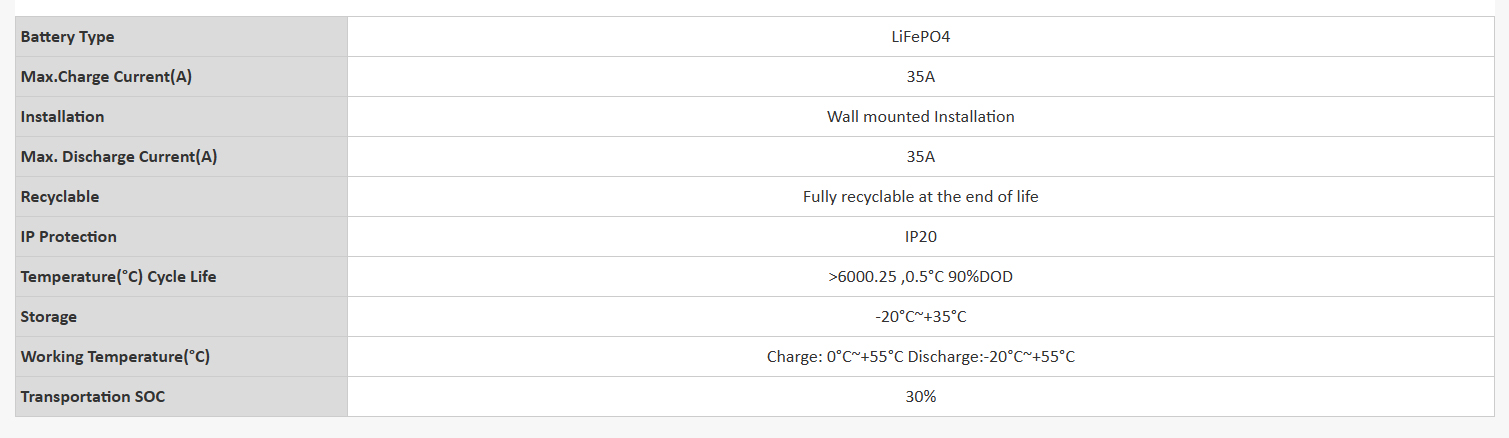Select the Recyclable row label
The width and height of the screenshot is (1509, 438).
(60, 197)
